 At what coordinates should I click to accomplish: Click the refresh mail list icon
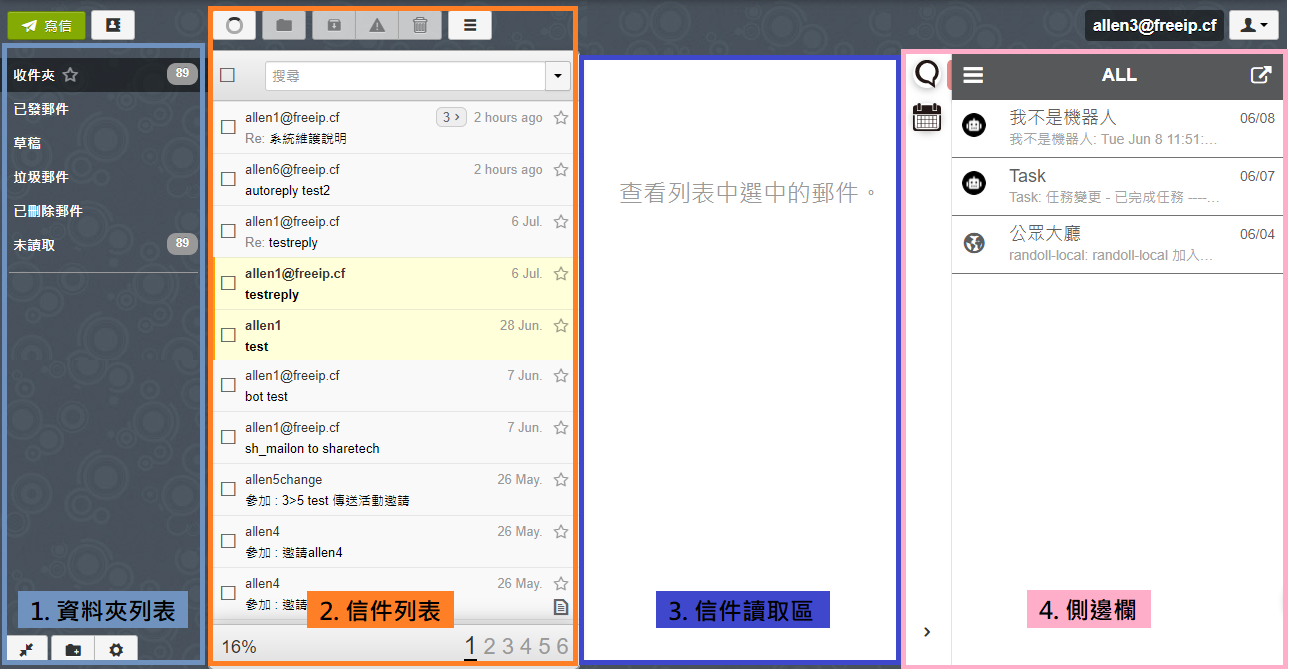point(234,25)
